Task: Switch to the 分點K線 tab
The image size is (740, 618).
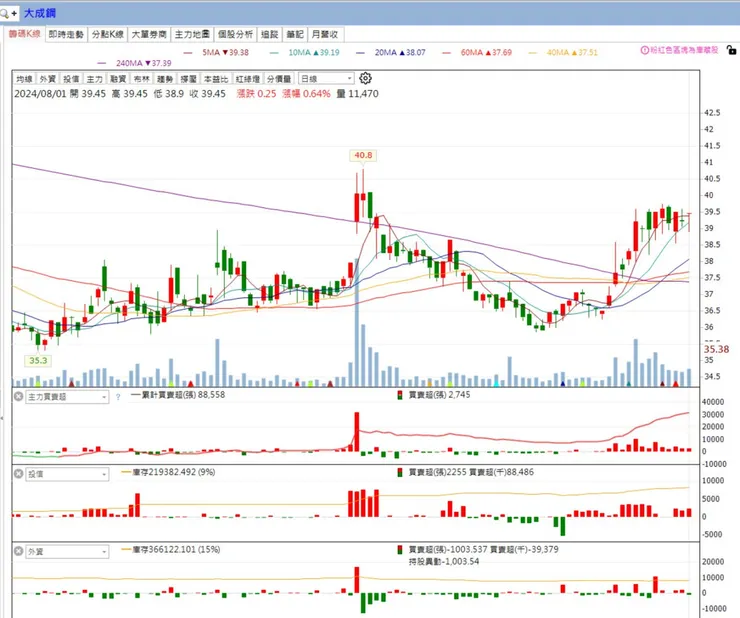Action: [x=108, y=34]
